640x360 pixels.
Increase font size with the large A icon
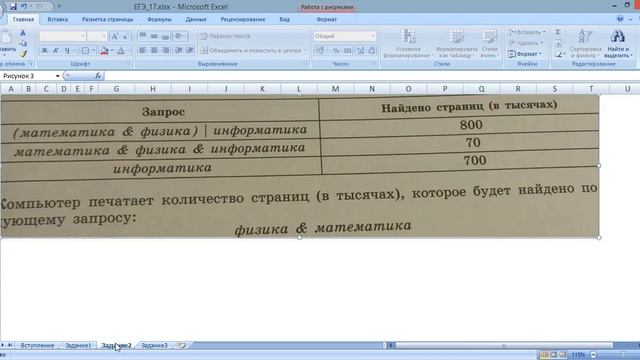(115, 36)
